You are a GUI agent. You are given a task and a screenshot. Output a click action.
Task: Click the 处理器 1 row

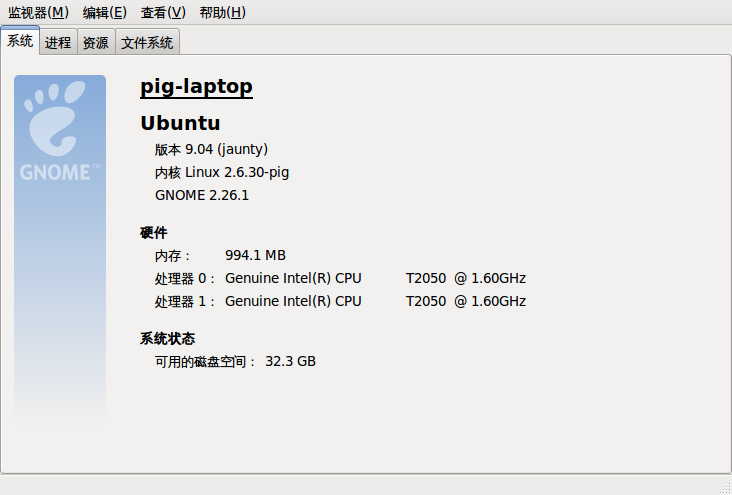tap(340, 302)
